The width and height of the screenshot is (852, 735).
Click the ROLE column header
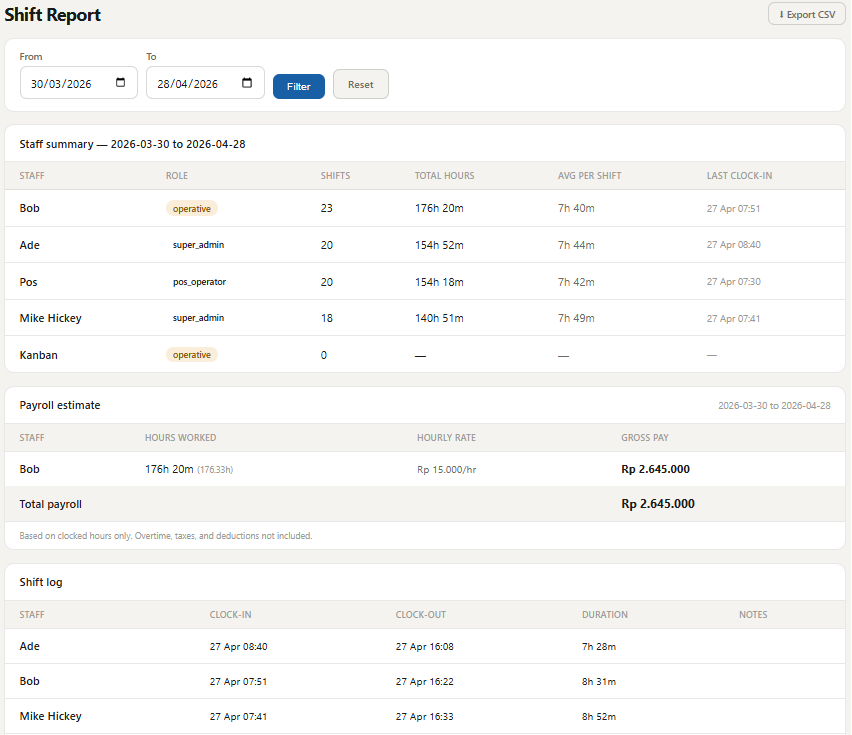[177, 175]
